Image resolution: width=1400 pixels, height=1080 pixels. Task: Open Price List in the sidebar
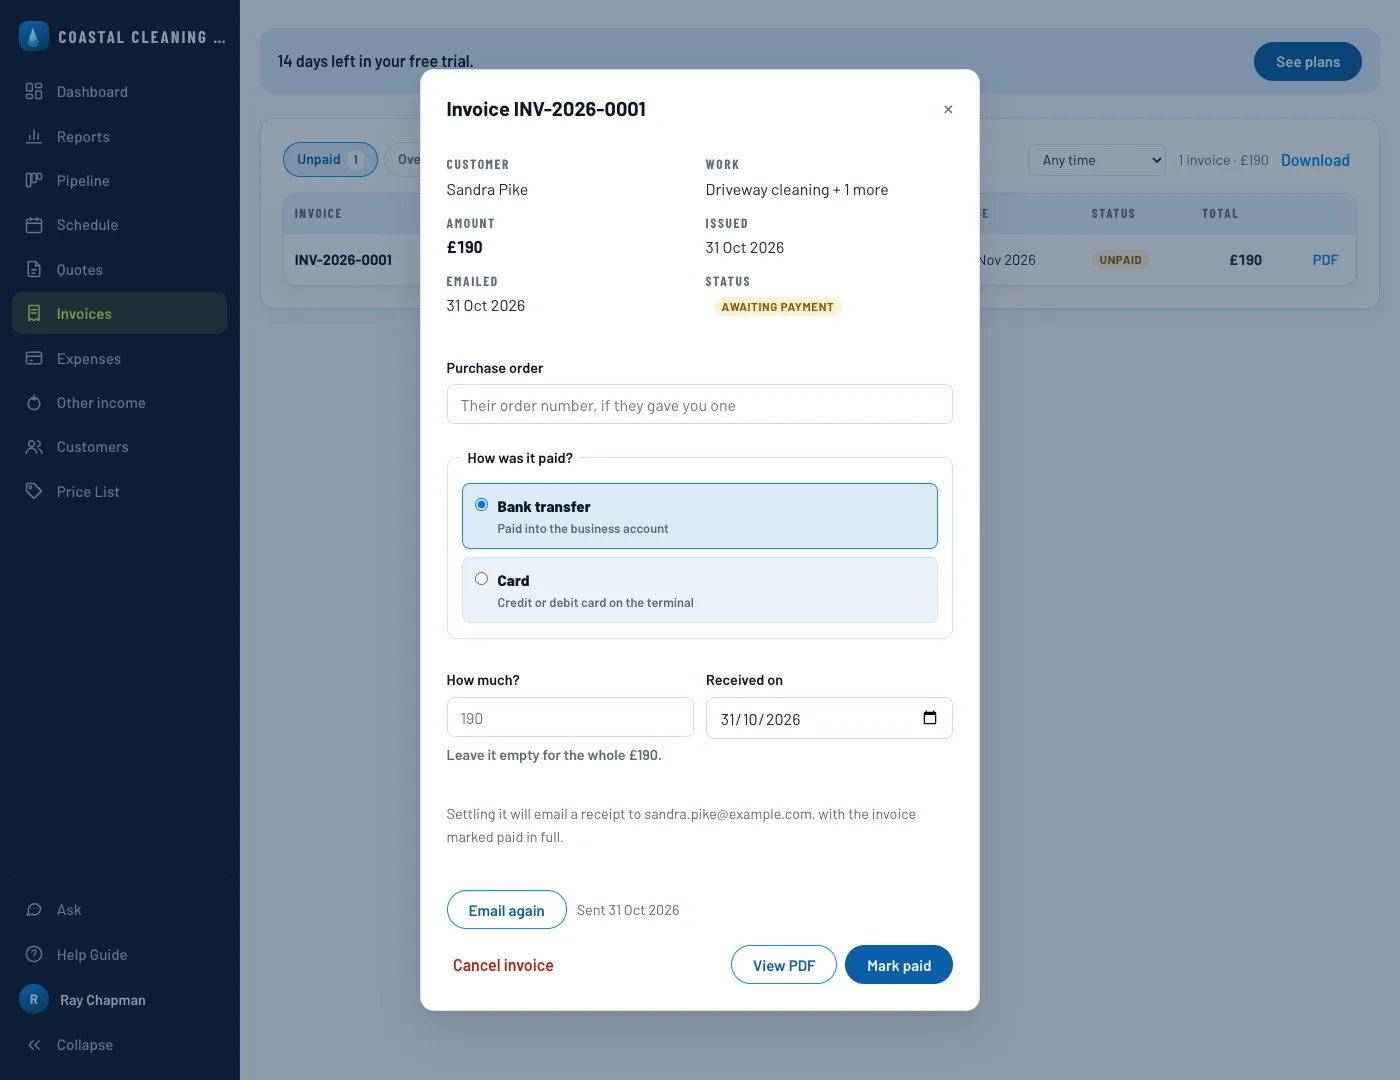[120, 492]
